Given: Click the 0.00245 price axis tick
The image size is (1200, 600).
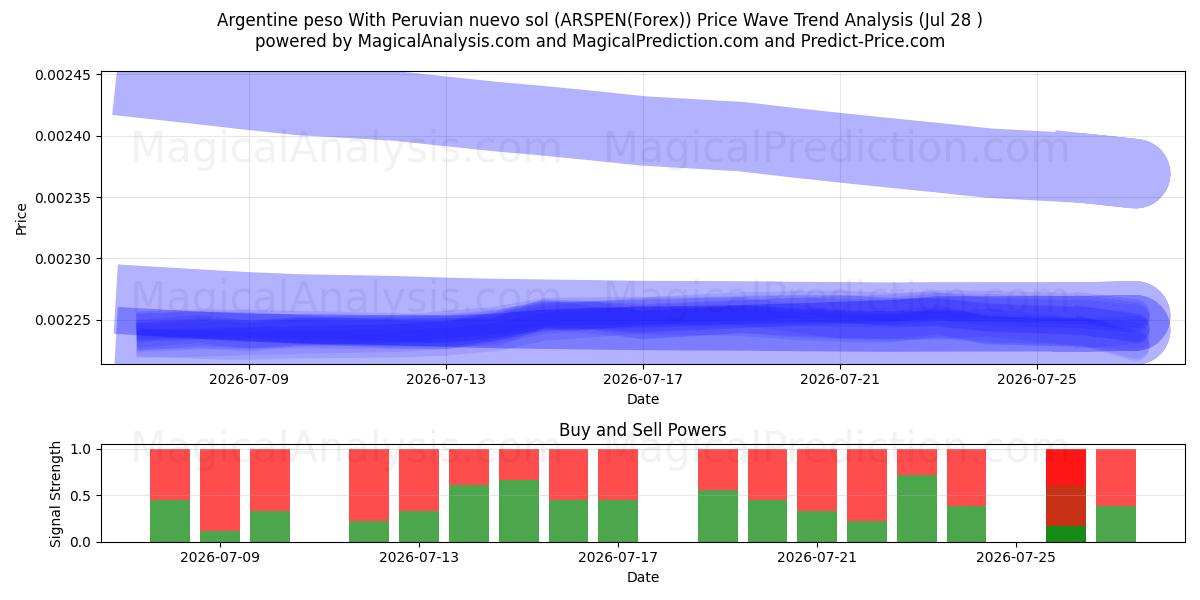Looking at the screenshot, I should tap(64, 75).
